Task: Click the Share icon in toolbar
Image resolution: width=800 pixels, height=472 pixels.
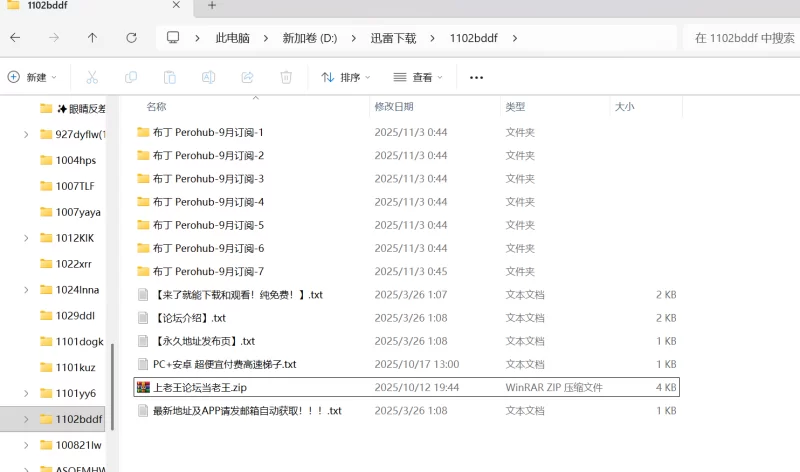Action: (247, 77)
